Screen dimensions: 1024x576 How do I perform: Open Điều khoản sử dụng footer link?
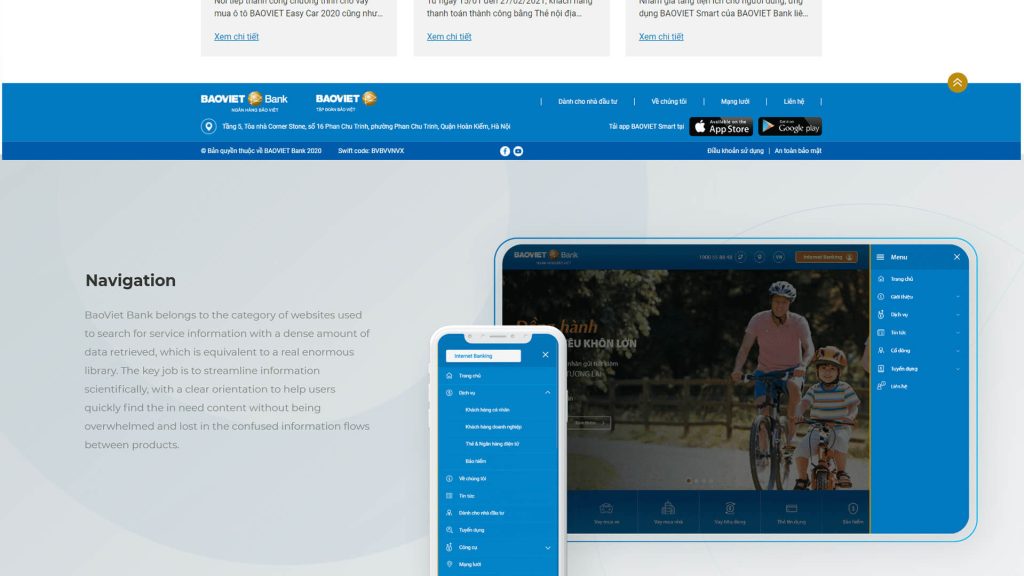735,151
